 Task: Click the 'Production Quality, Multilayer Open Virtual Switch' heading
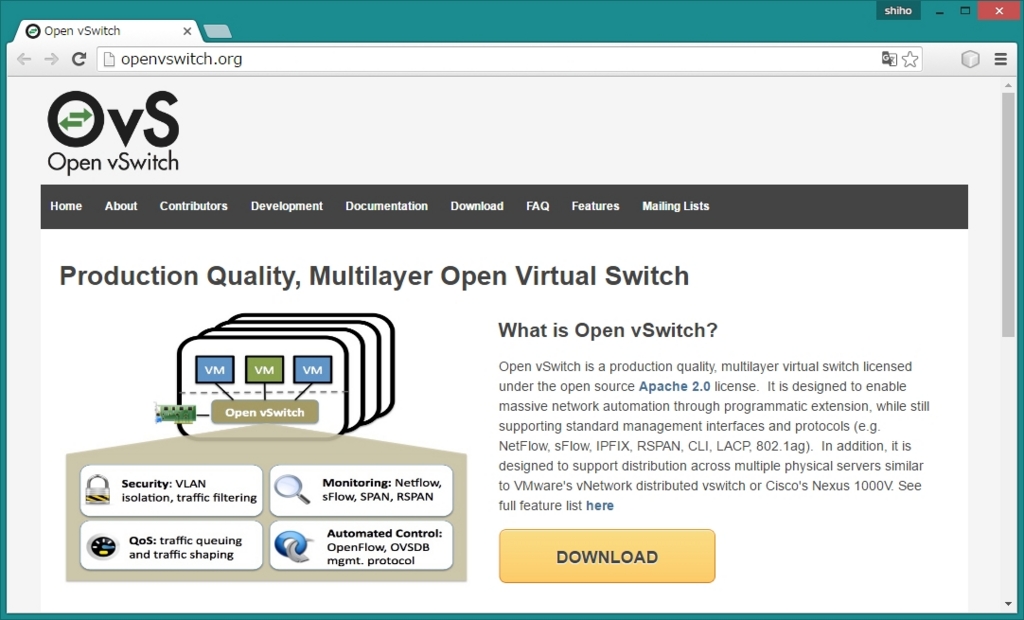pyautogui.click(x=374, y=276)
